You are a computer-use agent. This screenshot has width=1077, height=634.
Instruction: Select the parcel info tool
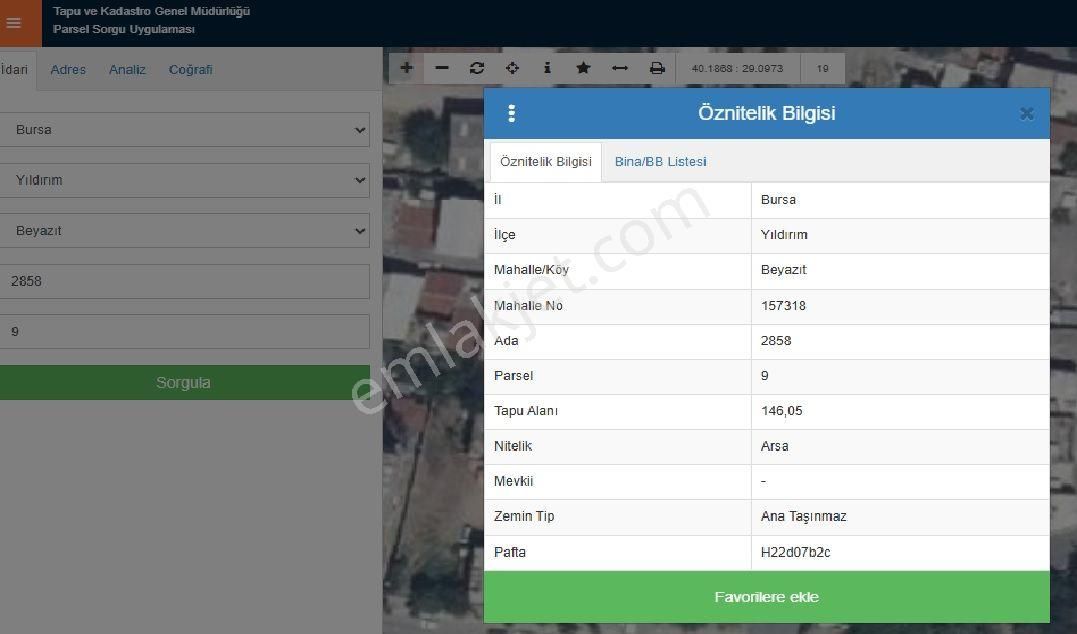click(x=547, y=67)
